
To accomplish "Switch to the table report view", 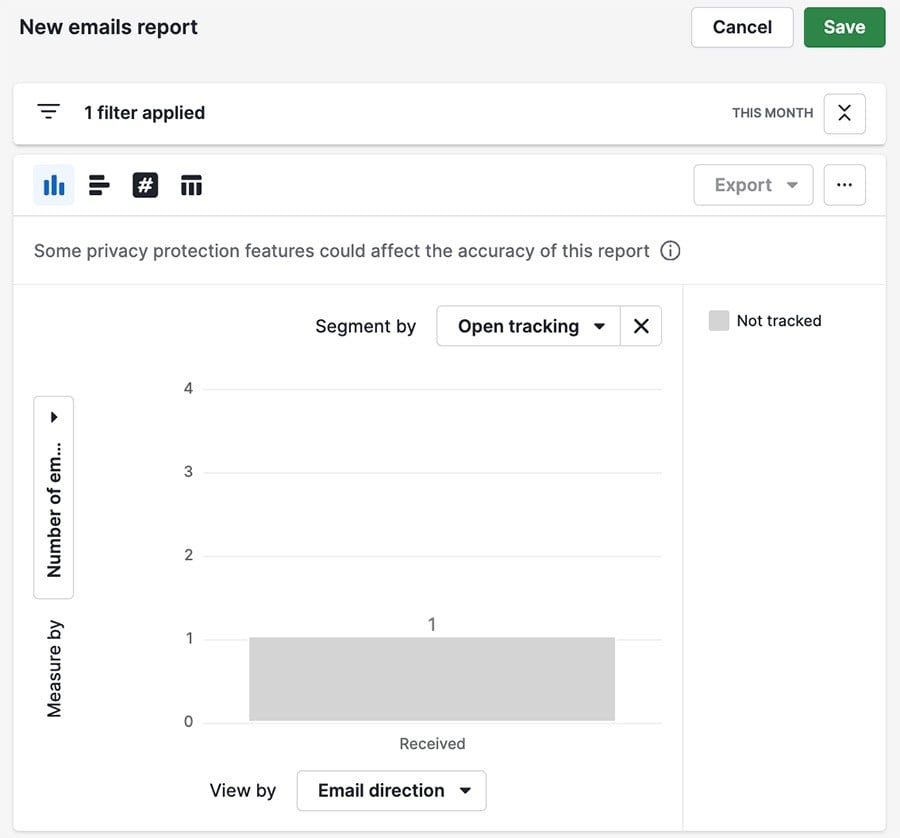I will click(191, 185).
